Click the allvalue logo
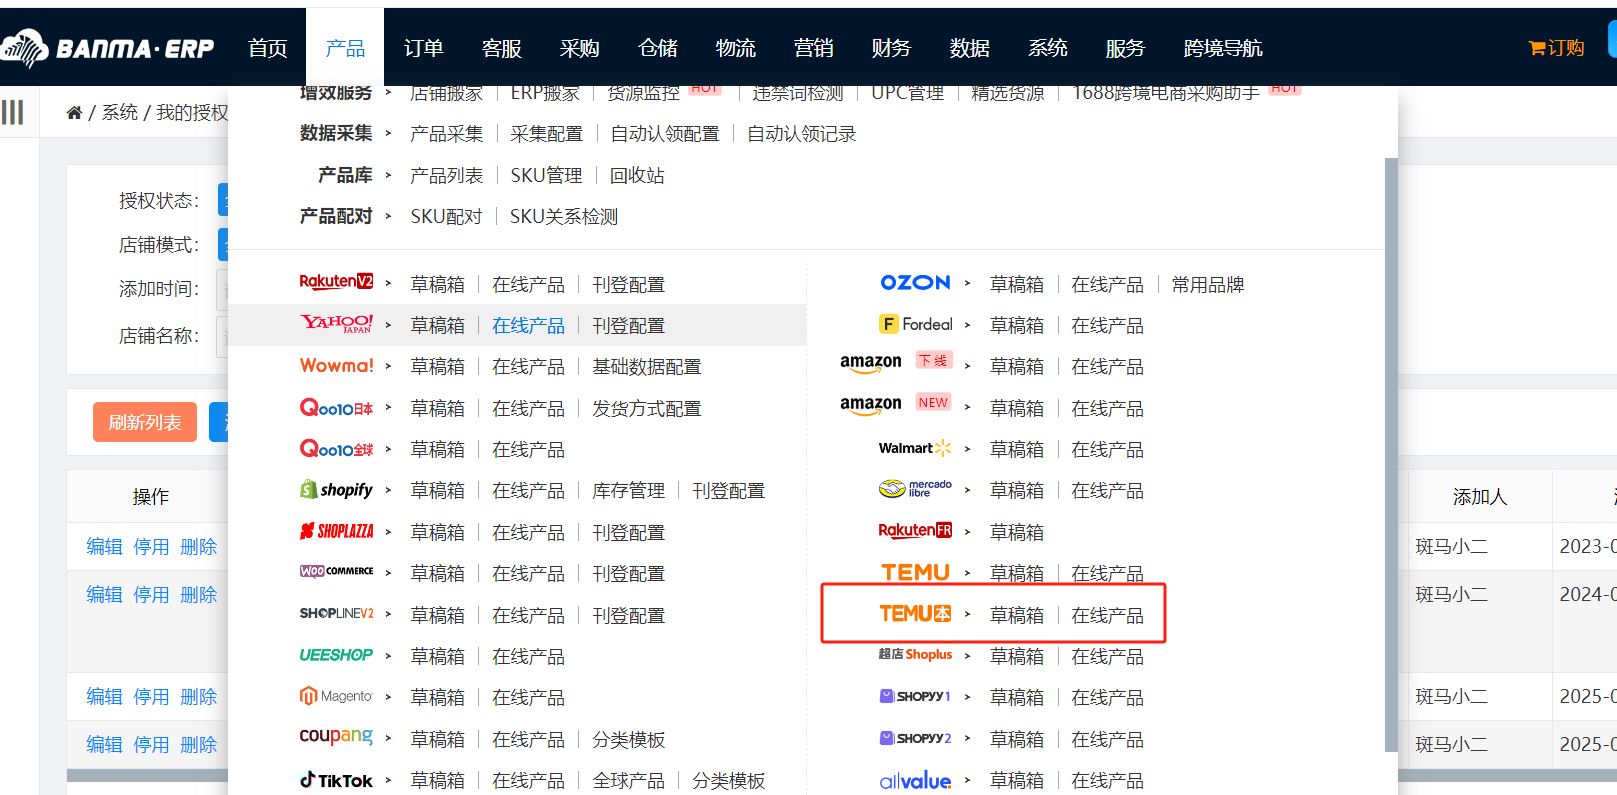The image size is (1617, 795). 915,780
